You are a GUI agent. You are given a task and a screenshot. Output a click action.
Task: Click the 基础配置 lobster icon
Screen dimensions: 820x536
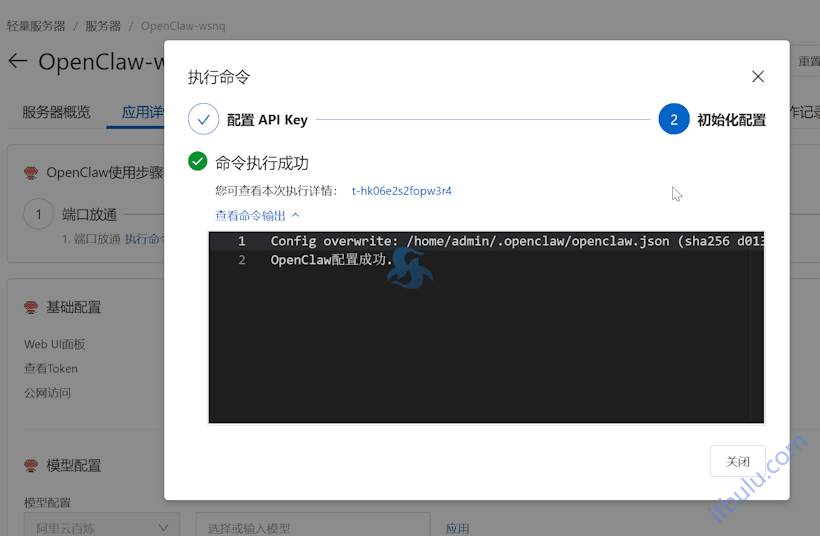click(31, 307)
